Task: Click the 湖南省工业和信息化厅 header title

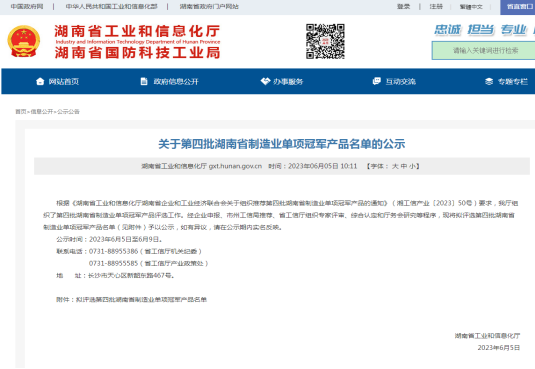Action: (x=137, y=31)
